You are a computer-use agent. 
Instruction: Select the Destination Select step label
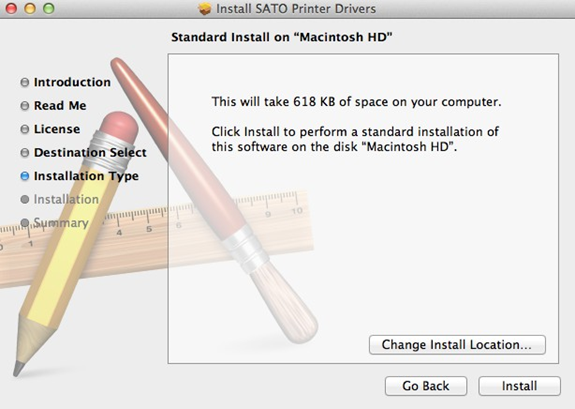click(90, 153)
